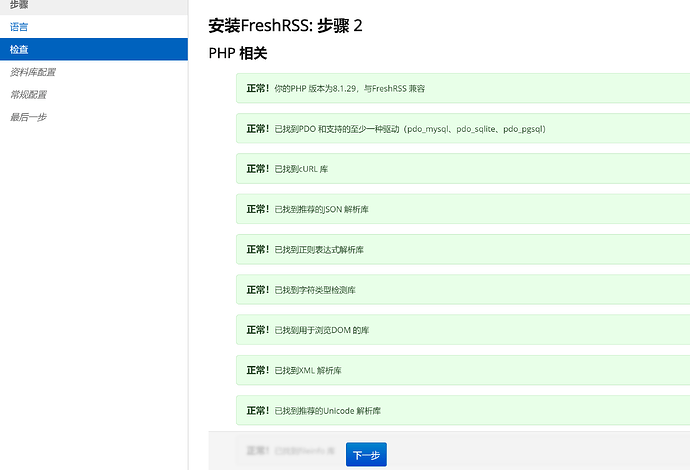
Task: Click the PHP 版本为8.1.29 status message
Action: tap(463, 88)
